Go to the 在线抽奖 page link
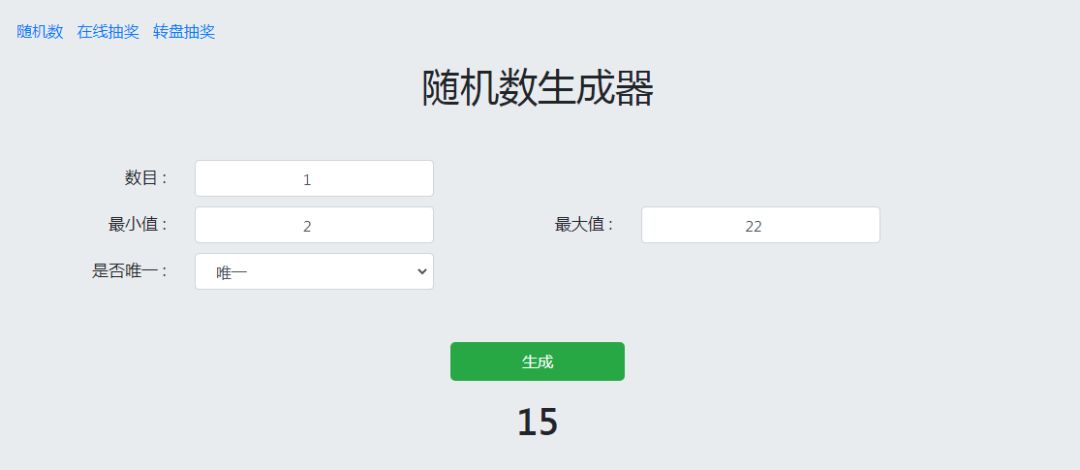1080x470 pixels. pyautogui.click(x=108, y=32)
